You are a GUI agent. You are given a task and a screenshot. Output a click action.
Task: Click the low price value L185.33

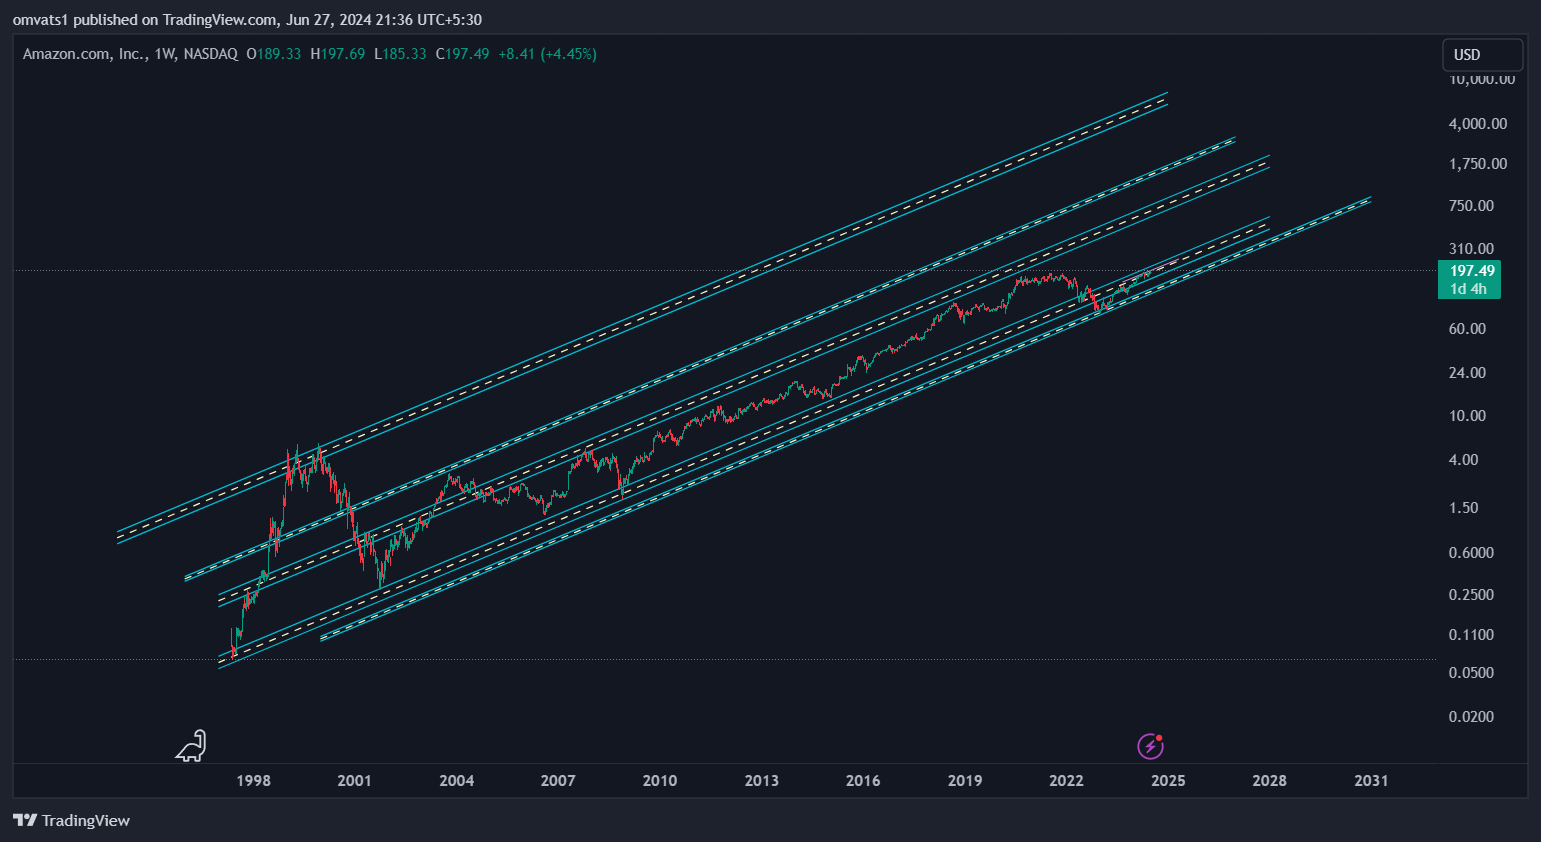tap(400, 54)
